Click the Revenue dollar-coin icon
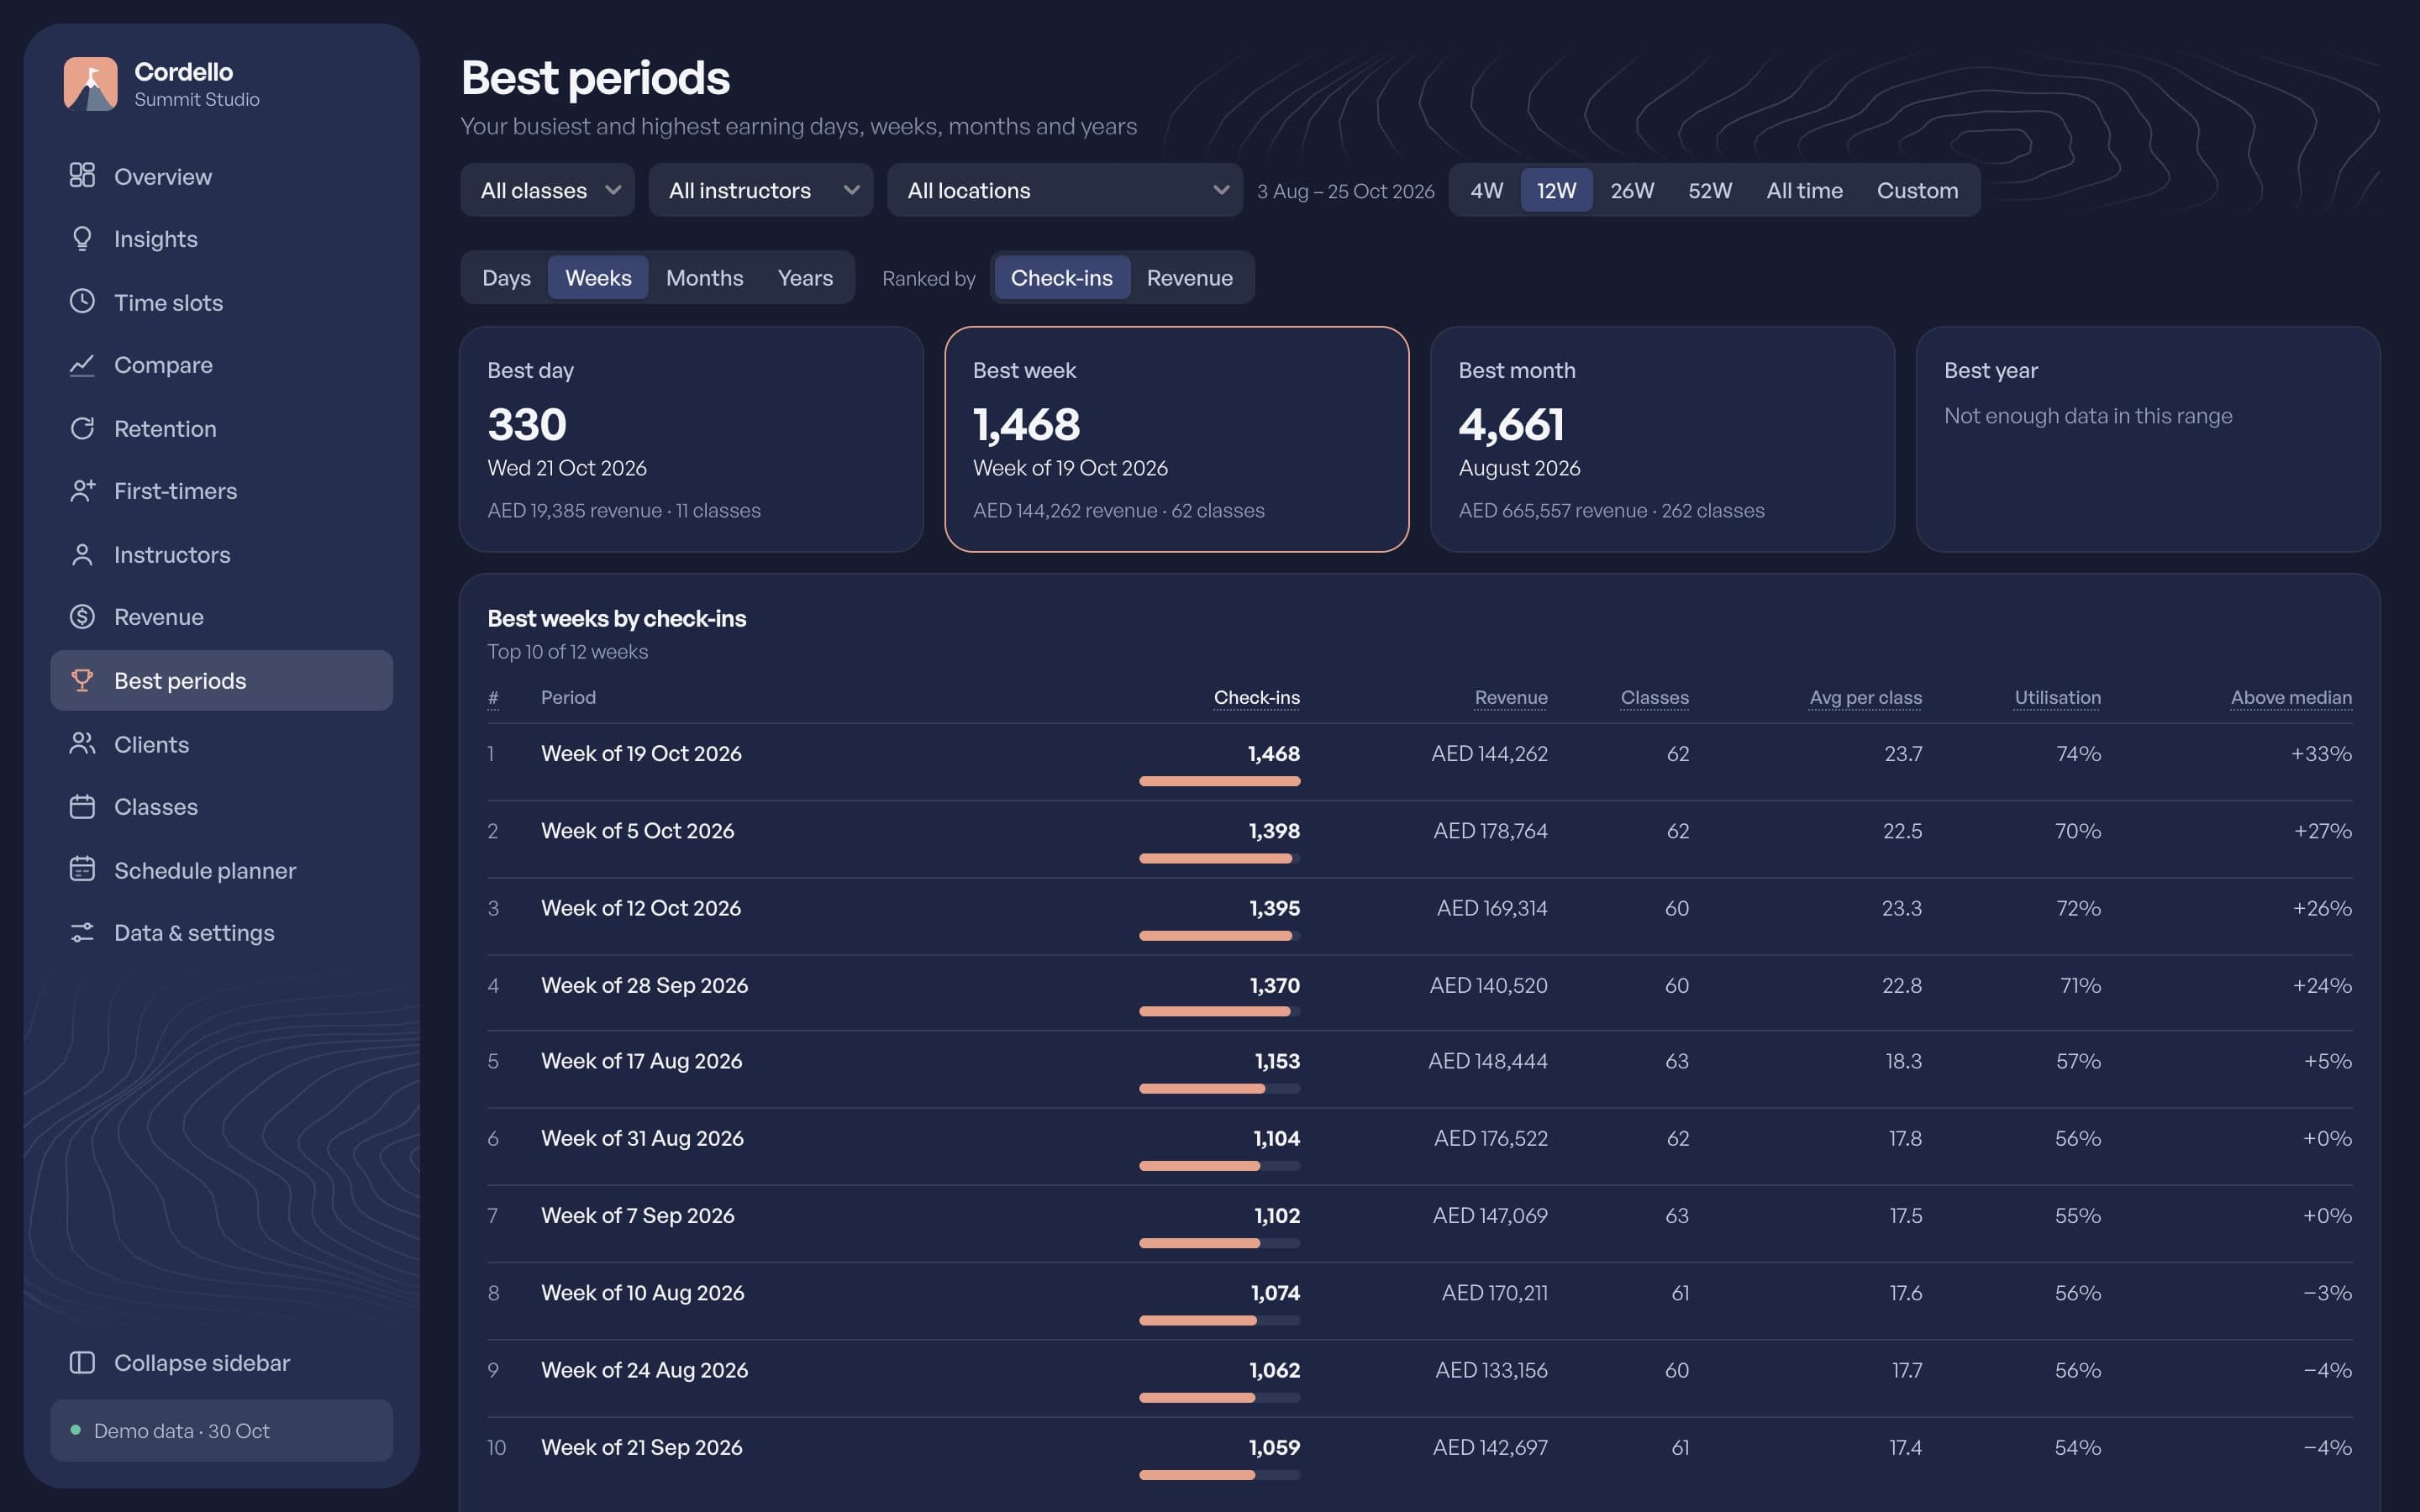This screenshot has height=1512, width=2420. click(82, 616)
